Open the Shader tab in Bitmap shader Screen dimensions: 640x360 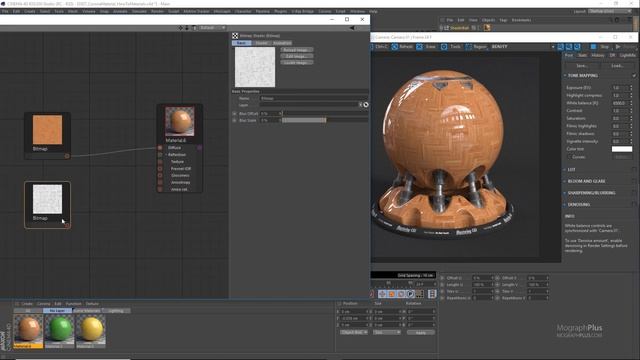pos(261,43)
